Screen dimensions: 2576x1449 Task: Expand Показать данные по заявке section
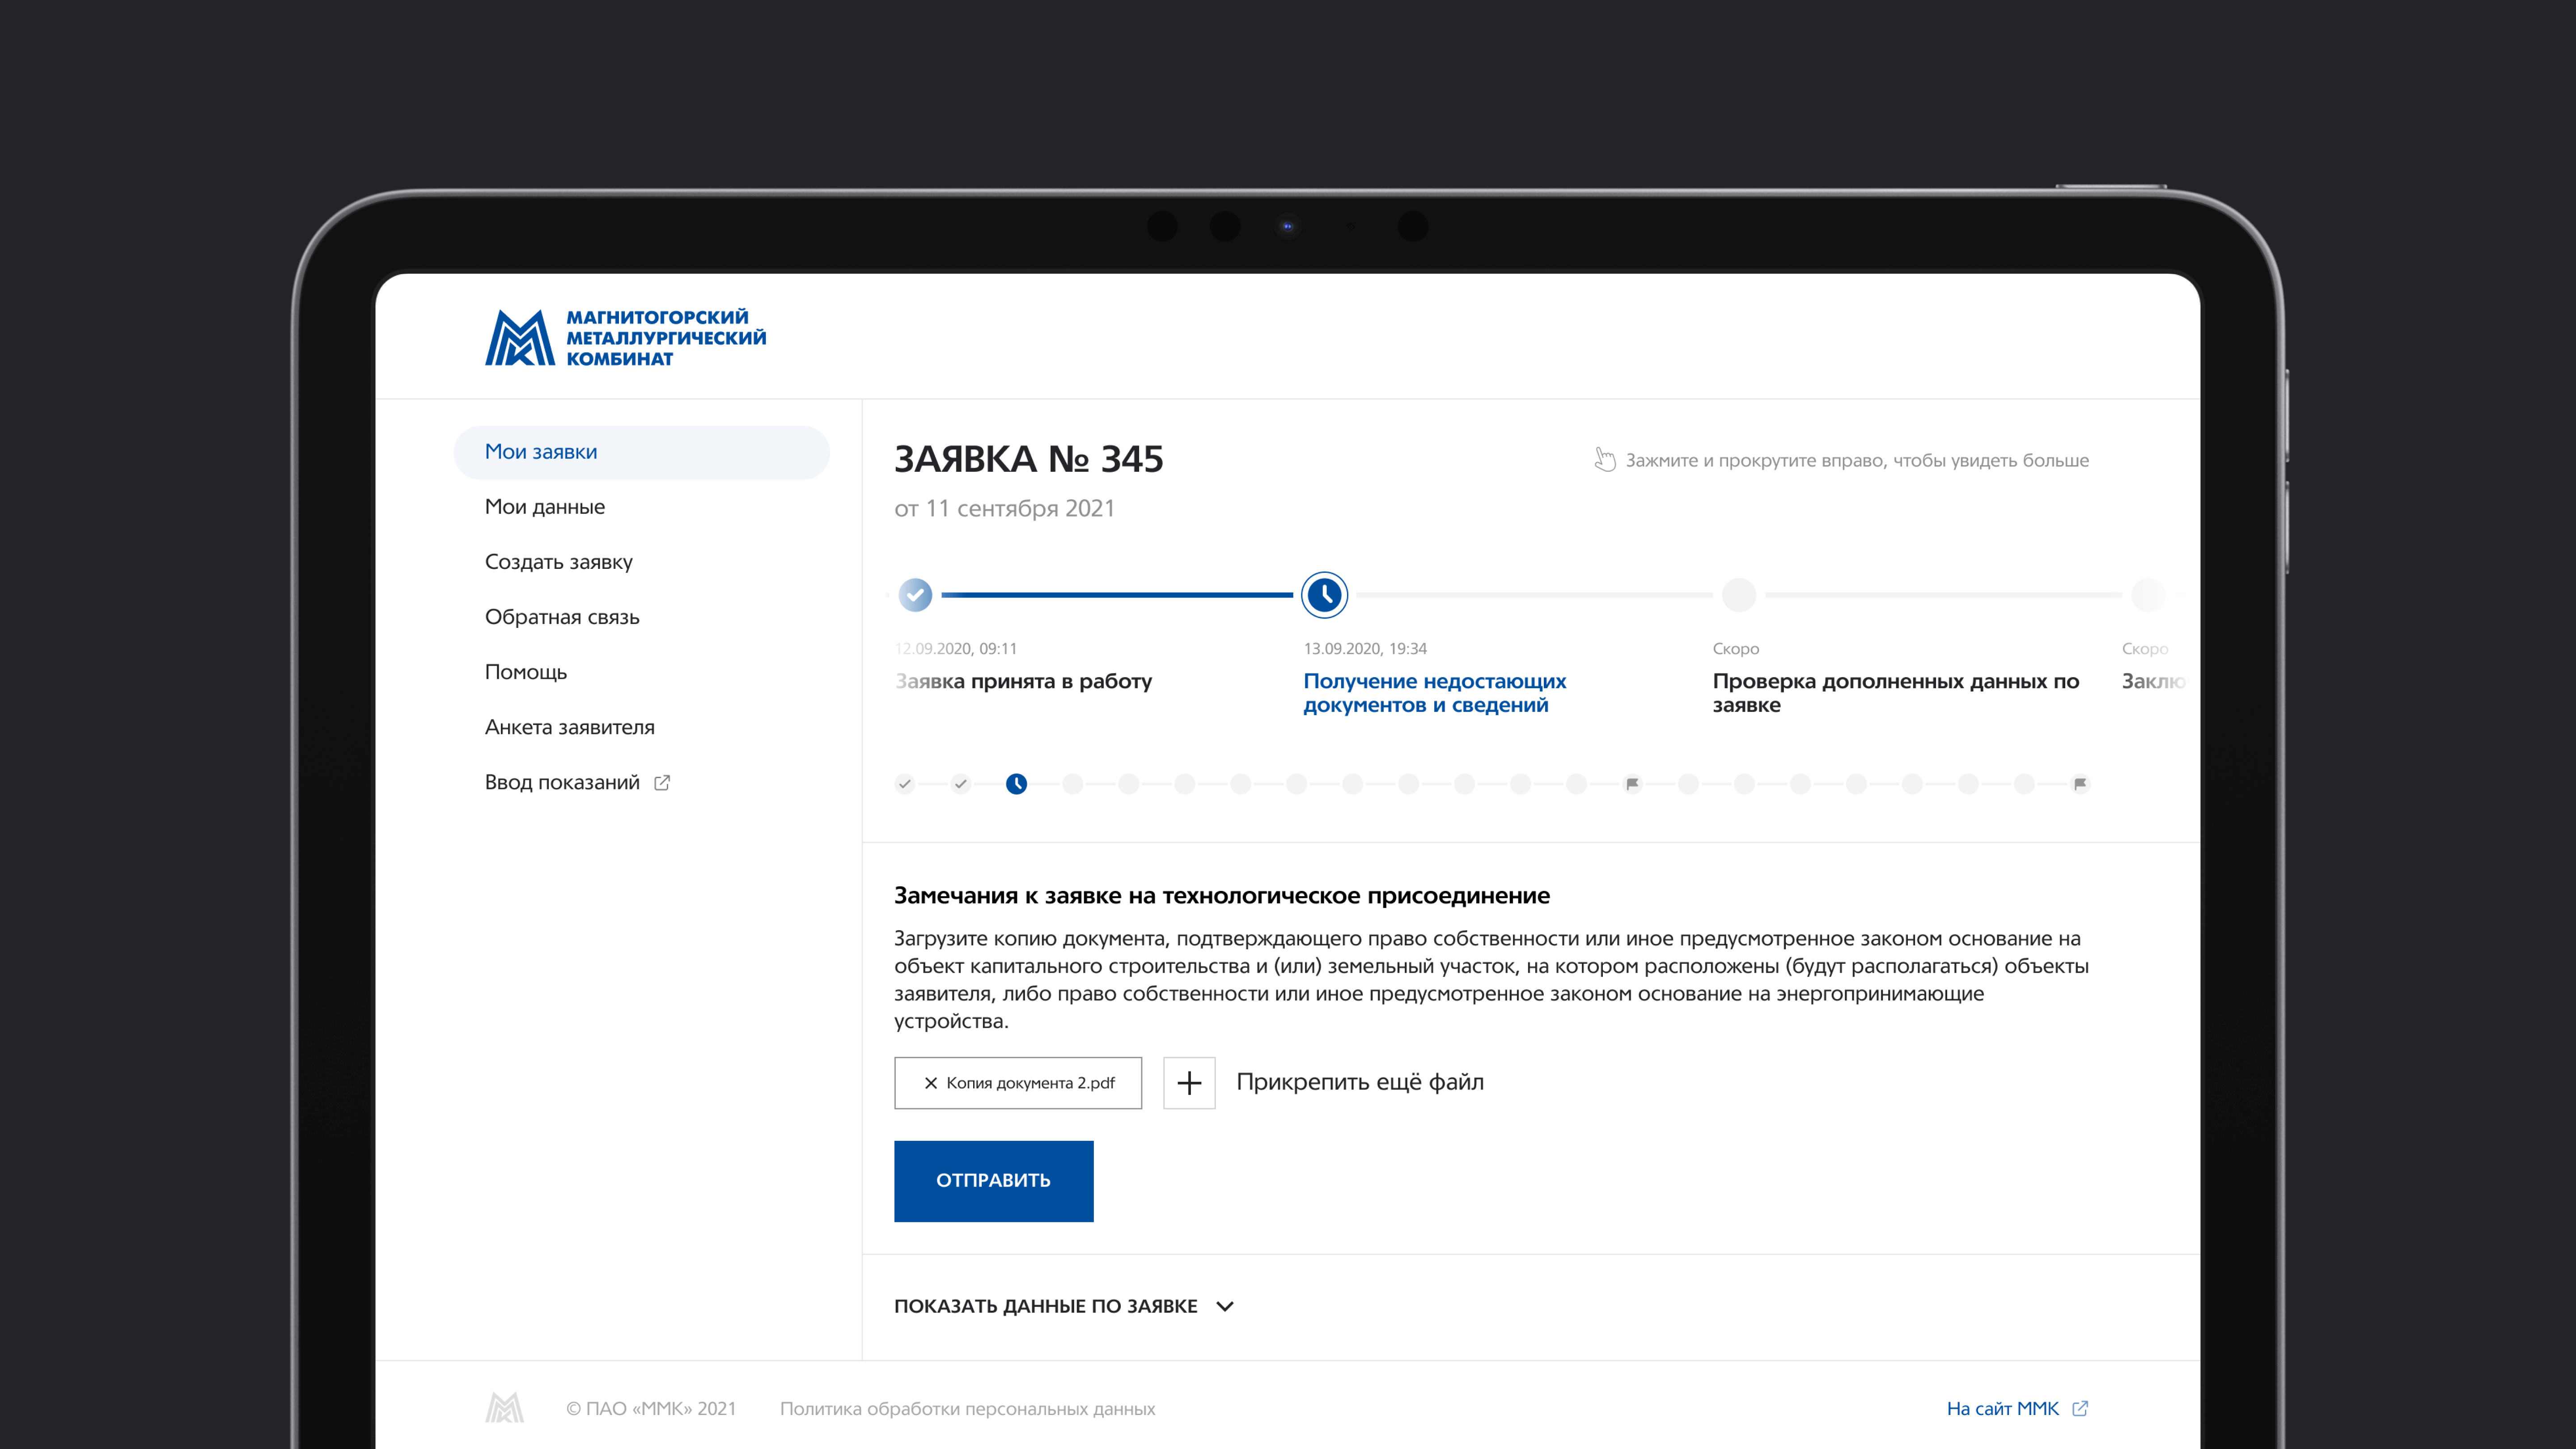pyautogui.click(x=1045, y=1306)
